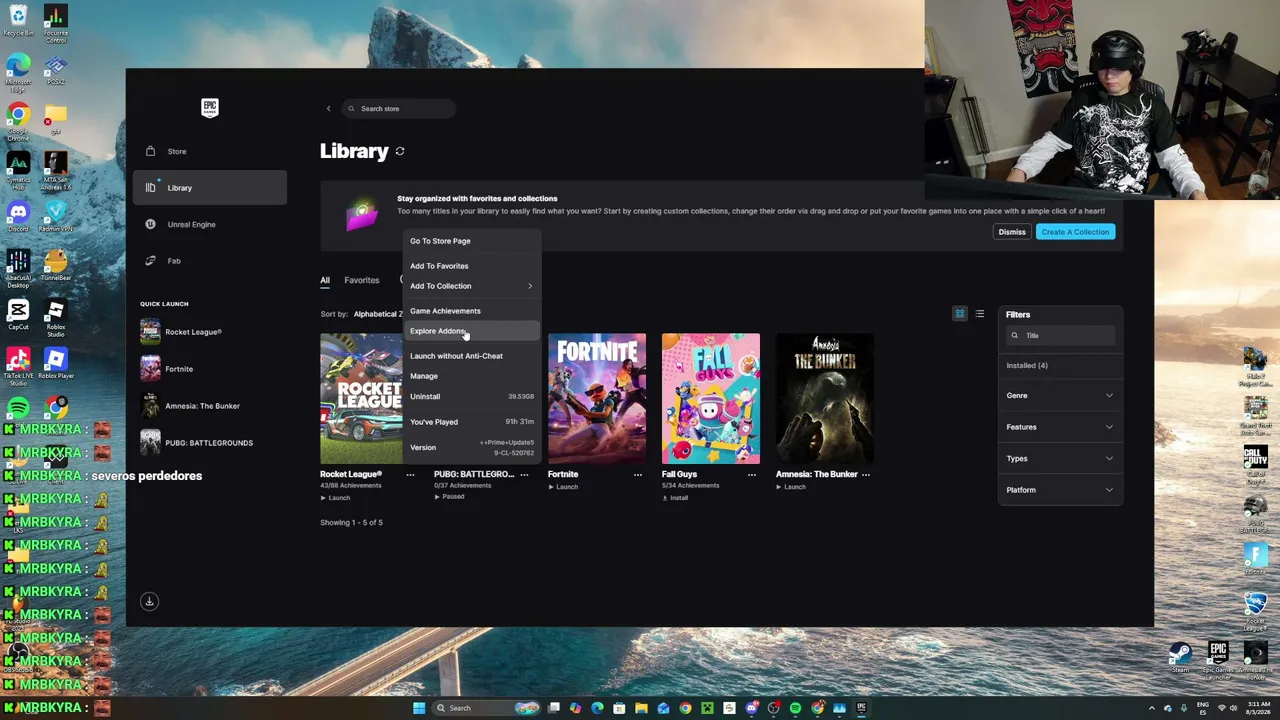Expand the Platform filter
The image size is (1280, 720).
pyautogui.click(x=1060, y=490)
